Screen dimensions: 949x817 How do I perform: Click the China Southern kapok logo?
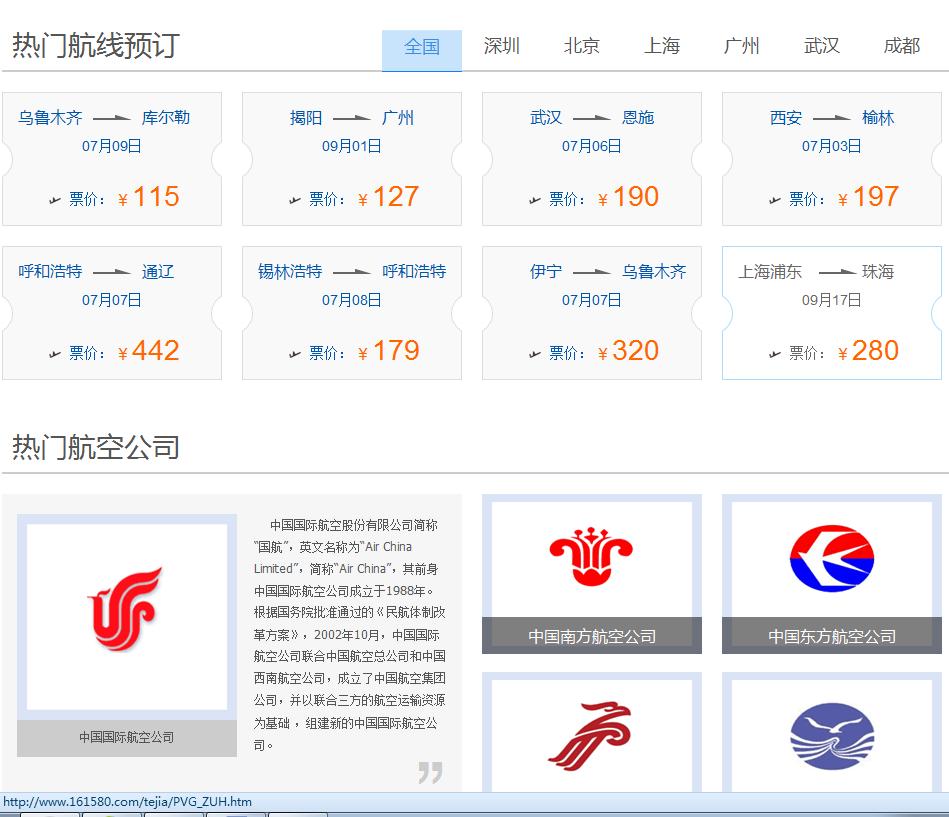[591, 556]
